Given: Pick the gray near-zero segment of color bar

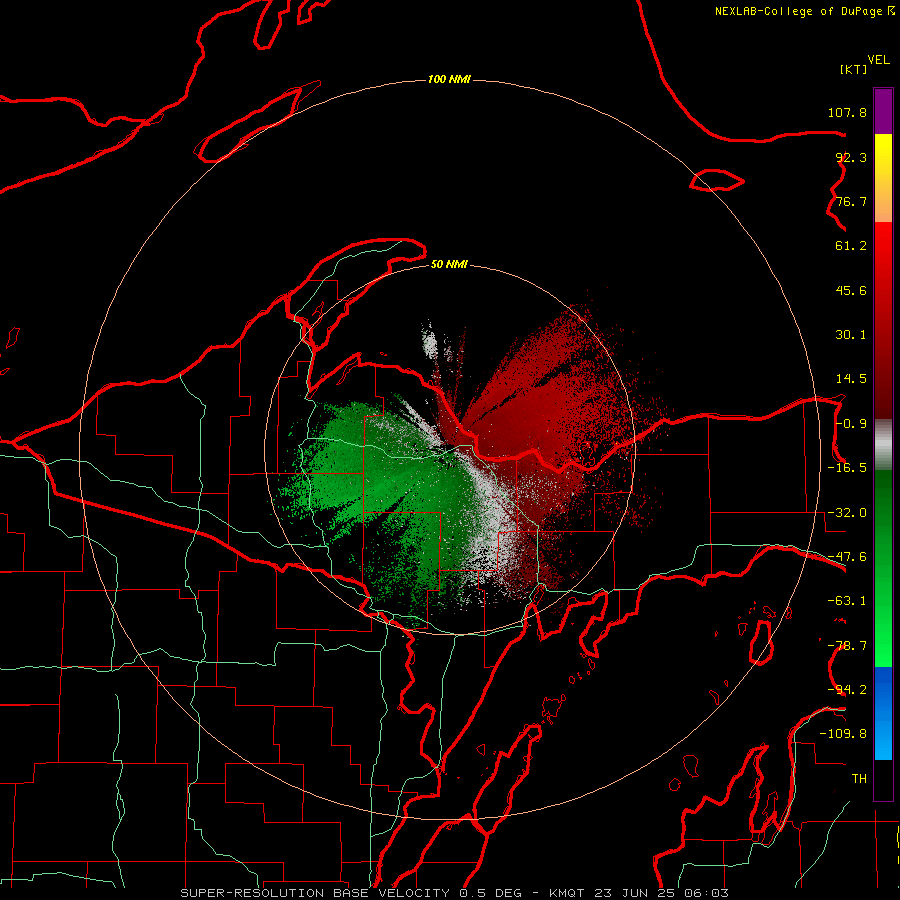Looking at the screenshot, I should click(x=883, y=445).
